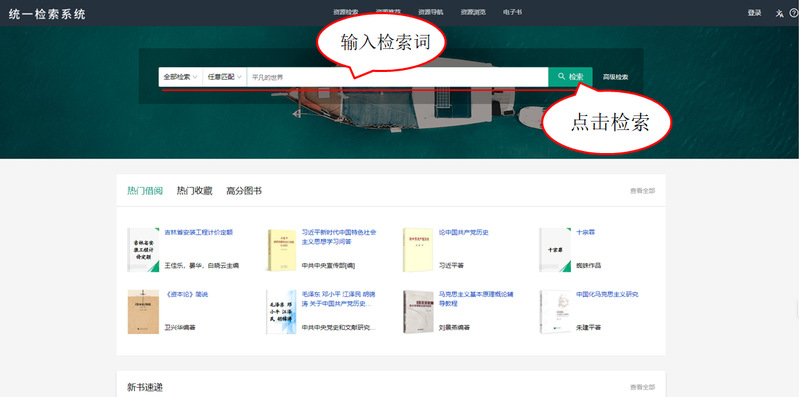799x397 pixels.
Task: Open the 《资本论》简说 book cover
Action: [x=143, y=312]
